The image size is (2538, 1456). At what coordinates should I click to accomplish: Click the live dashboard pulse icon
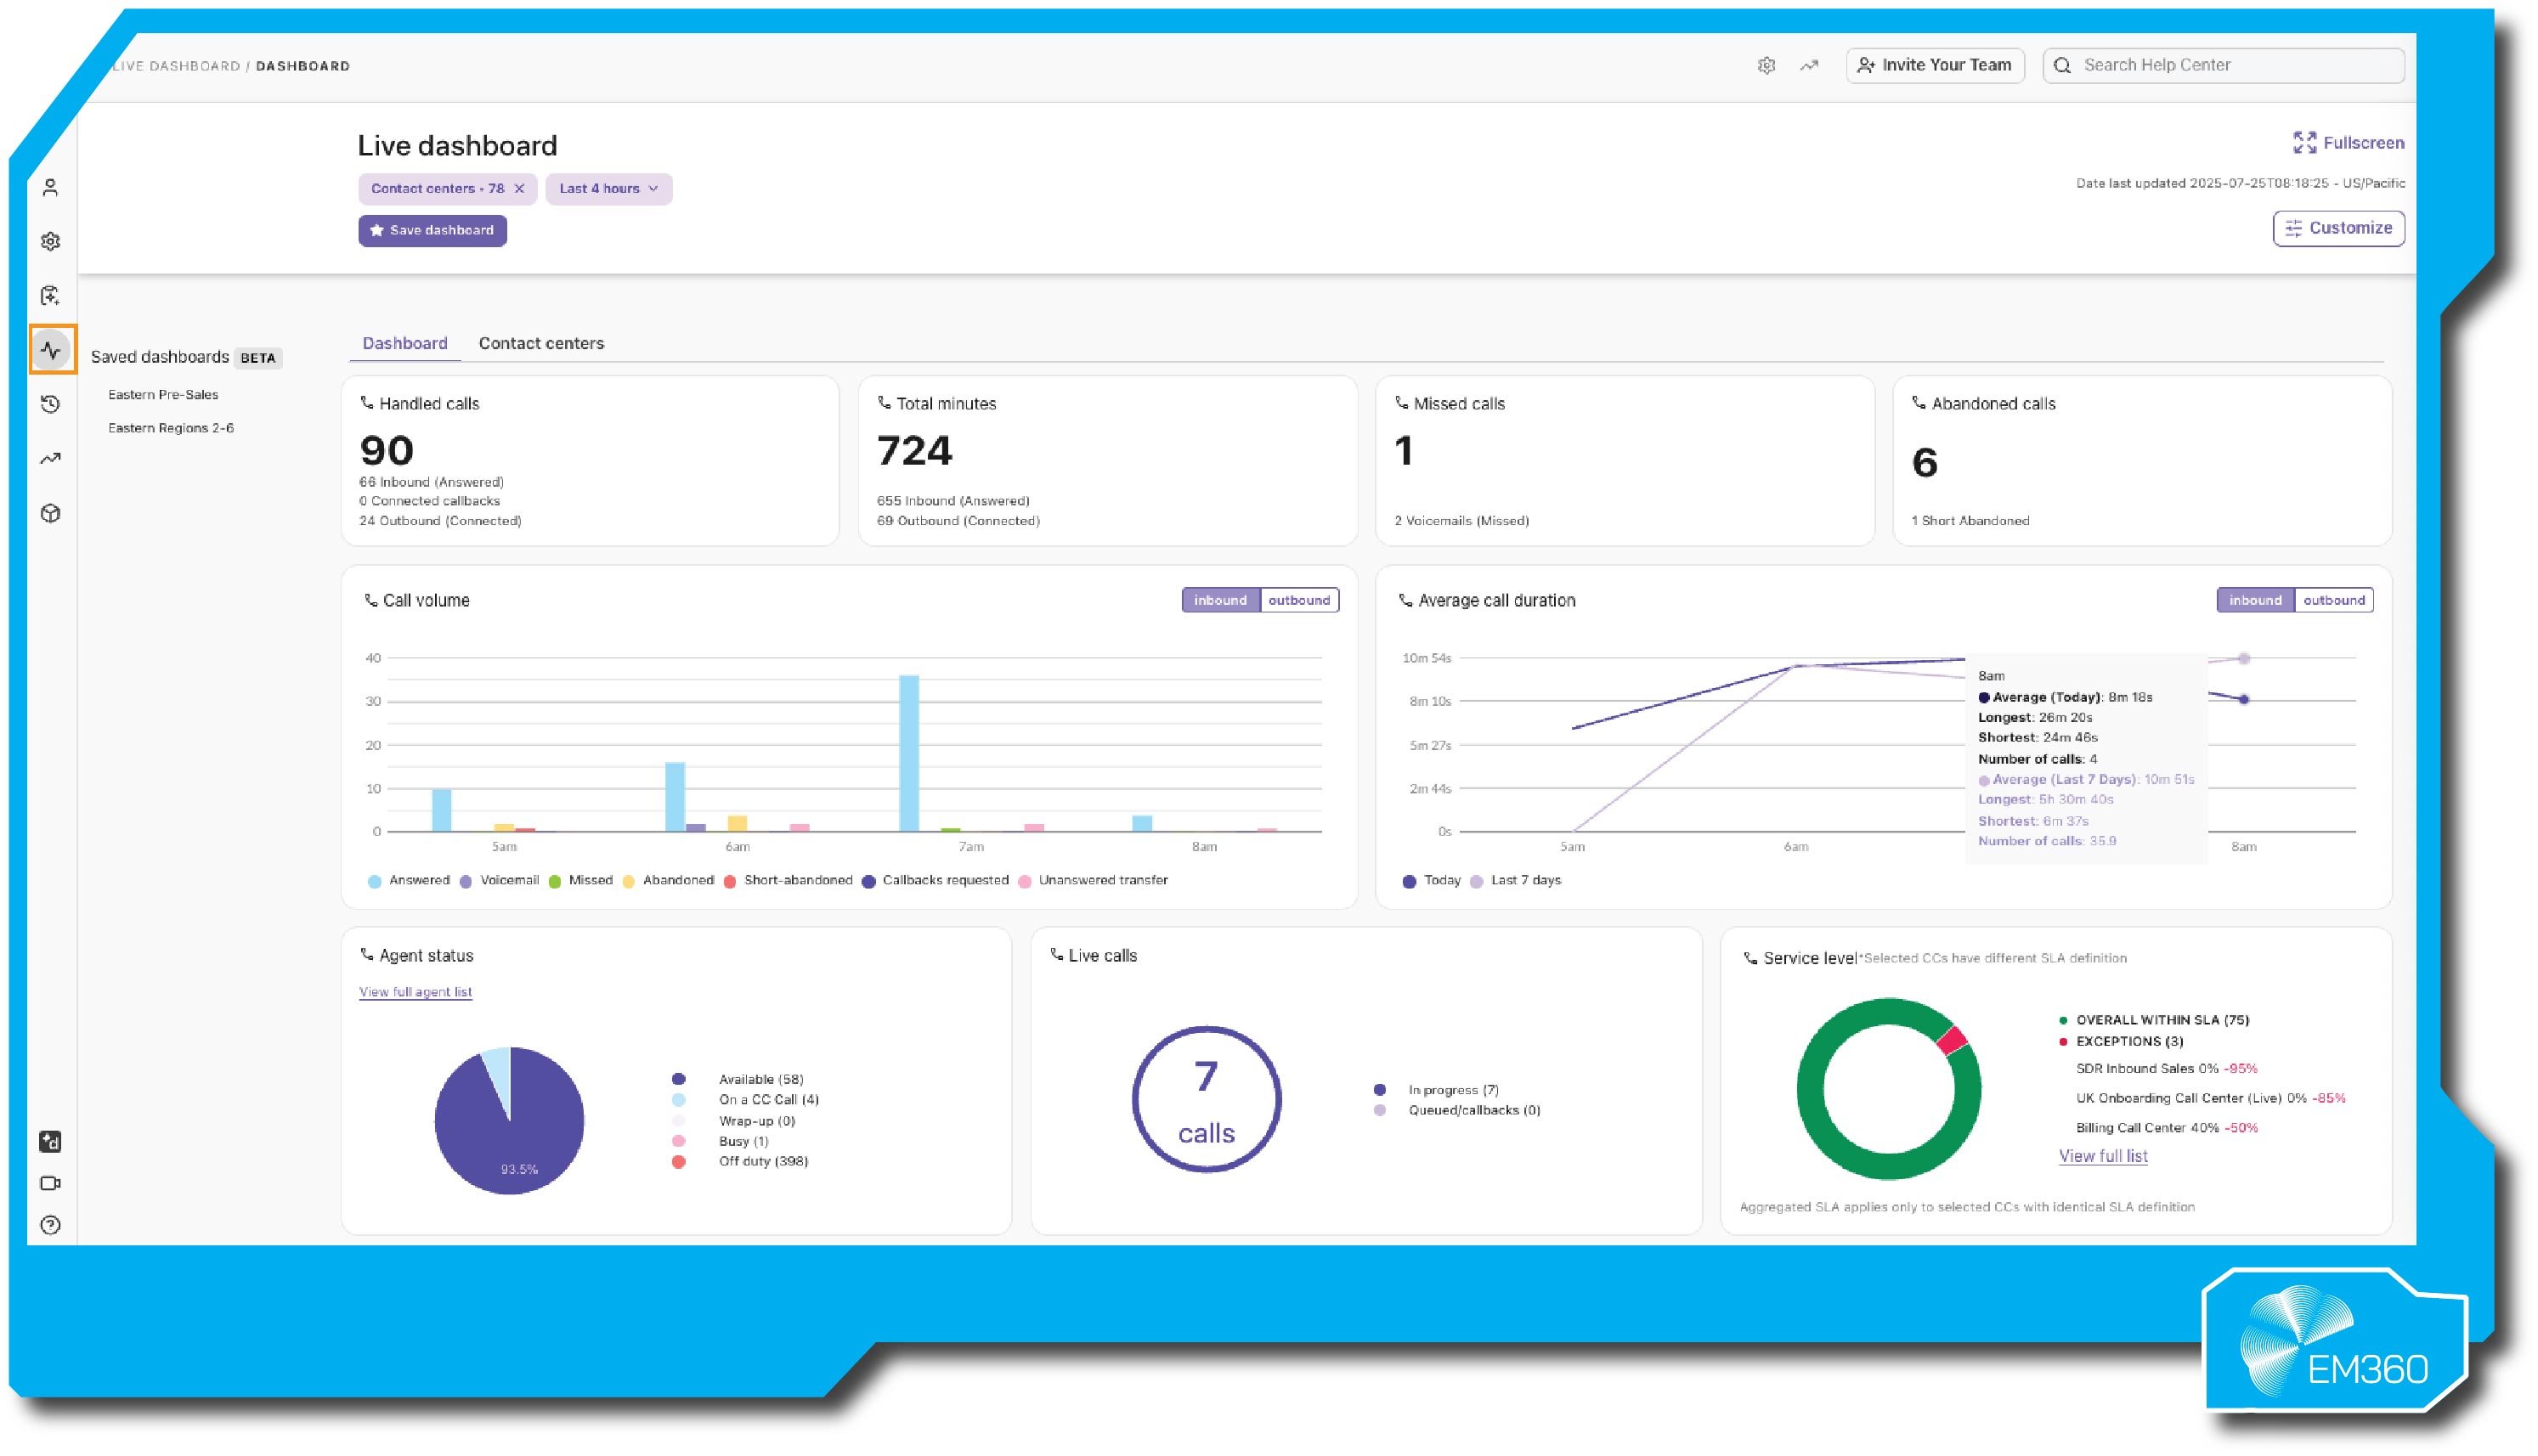(x=52, y=350)
